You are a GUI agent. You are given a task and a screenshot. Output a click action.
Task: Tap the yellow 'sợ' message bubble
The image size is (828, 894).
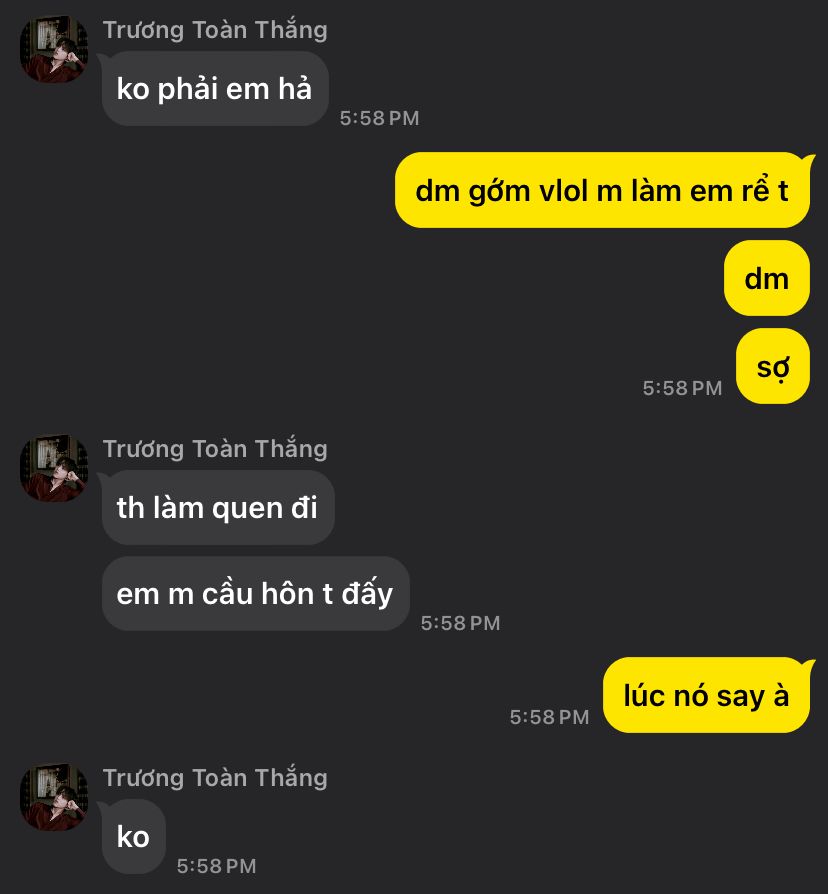[x=773, y=366]
